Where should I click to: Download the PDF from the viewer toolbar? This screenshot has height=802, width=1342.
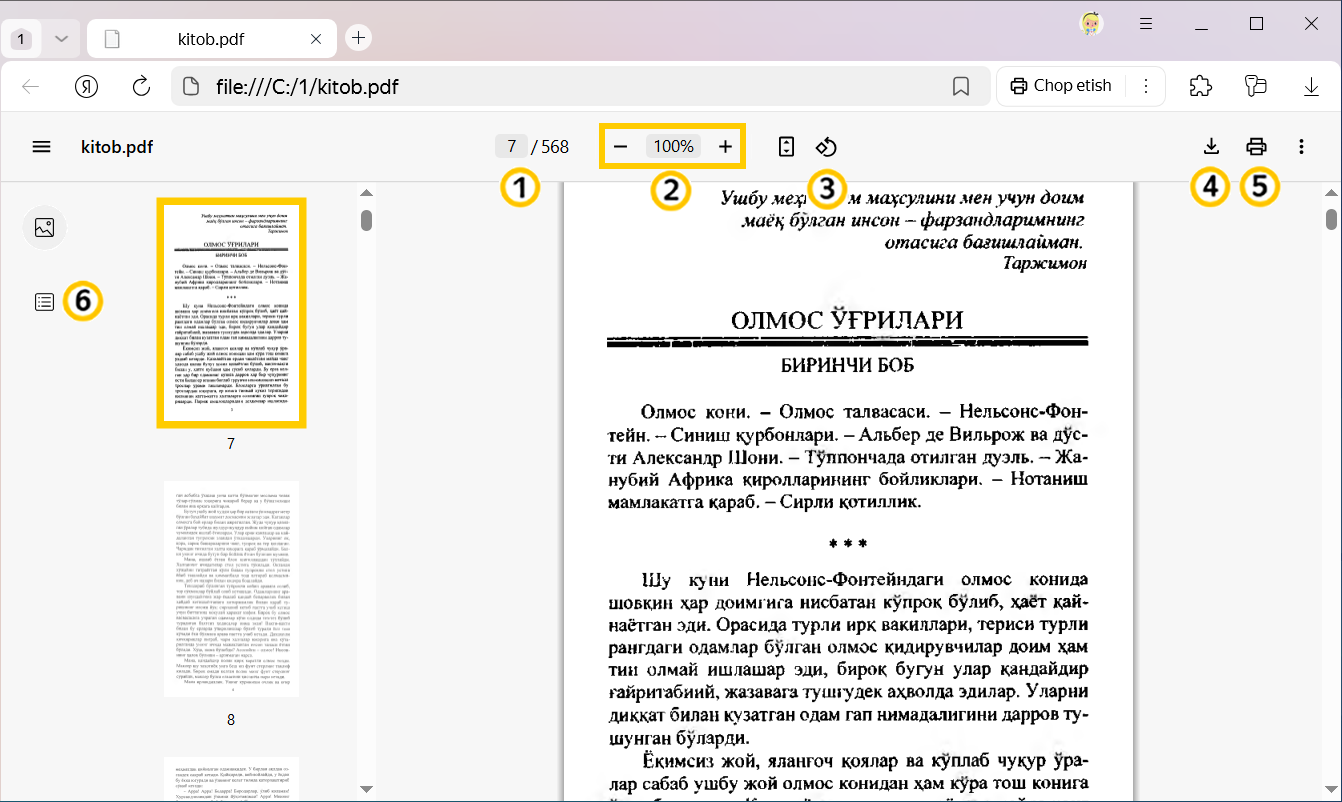click(1211, 147)
